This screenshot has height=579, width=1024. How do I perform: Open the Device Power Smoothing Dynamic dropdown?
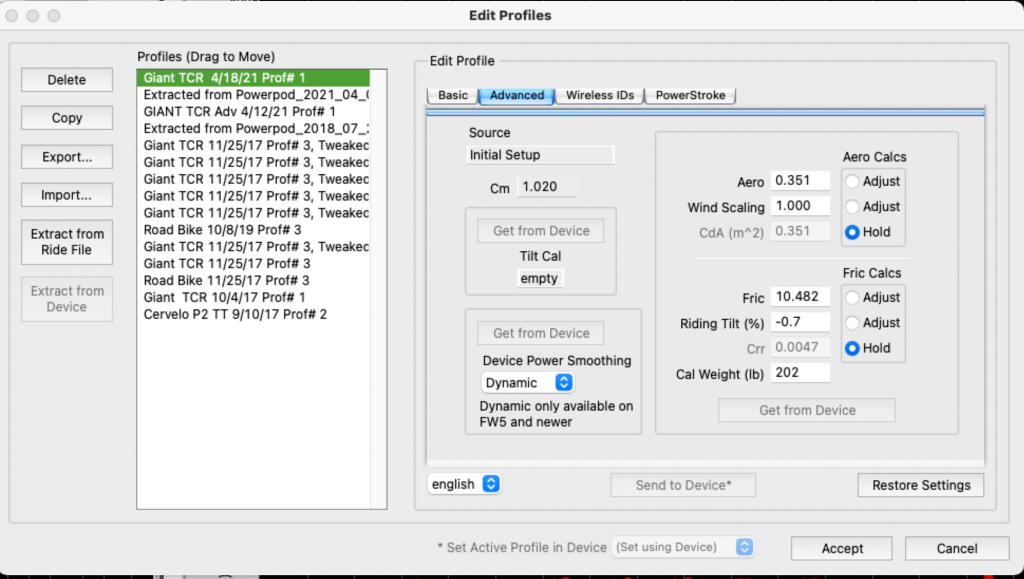coord(527,383)
